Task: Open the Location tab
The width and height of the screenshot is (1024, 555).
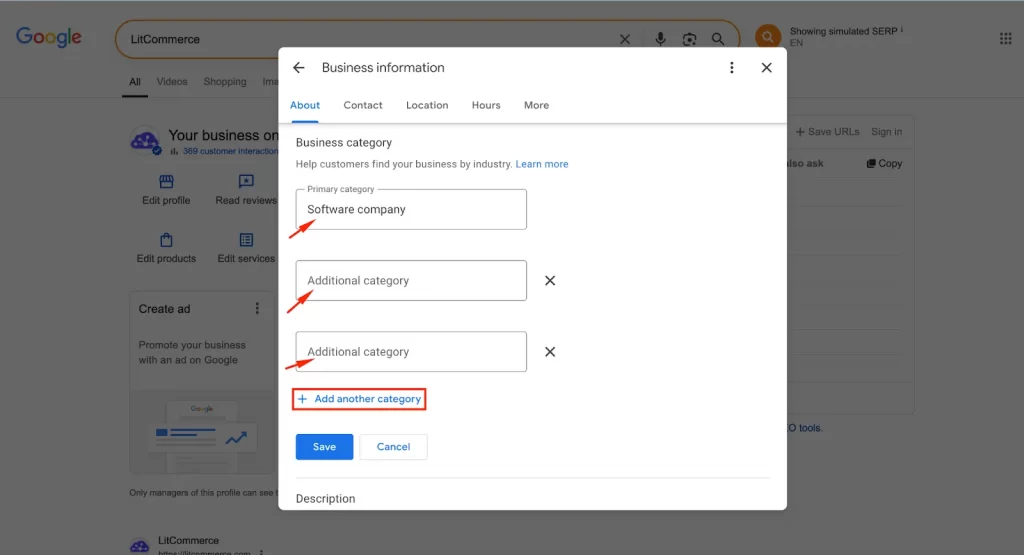Action: pyautogui.click(x=427, y=105)
